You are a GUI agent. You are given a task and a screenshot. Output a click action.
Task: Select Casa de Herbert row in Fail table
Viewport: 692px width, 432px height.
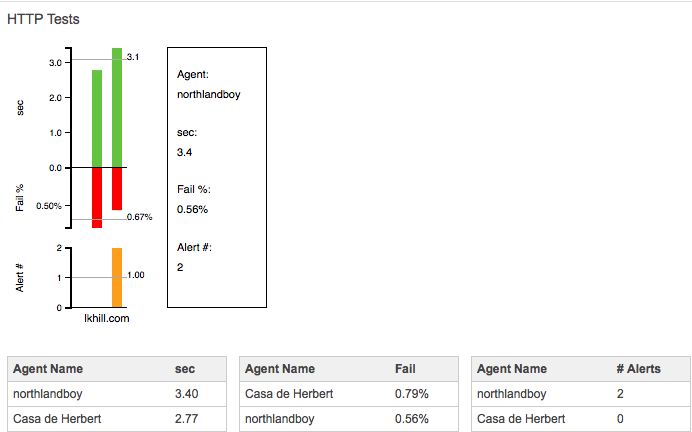(x=349, y=394)
